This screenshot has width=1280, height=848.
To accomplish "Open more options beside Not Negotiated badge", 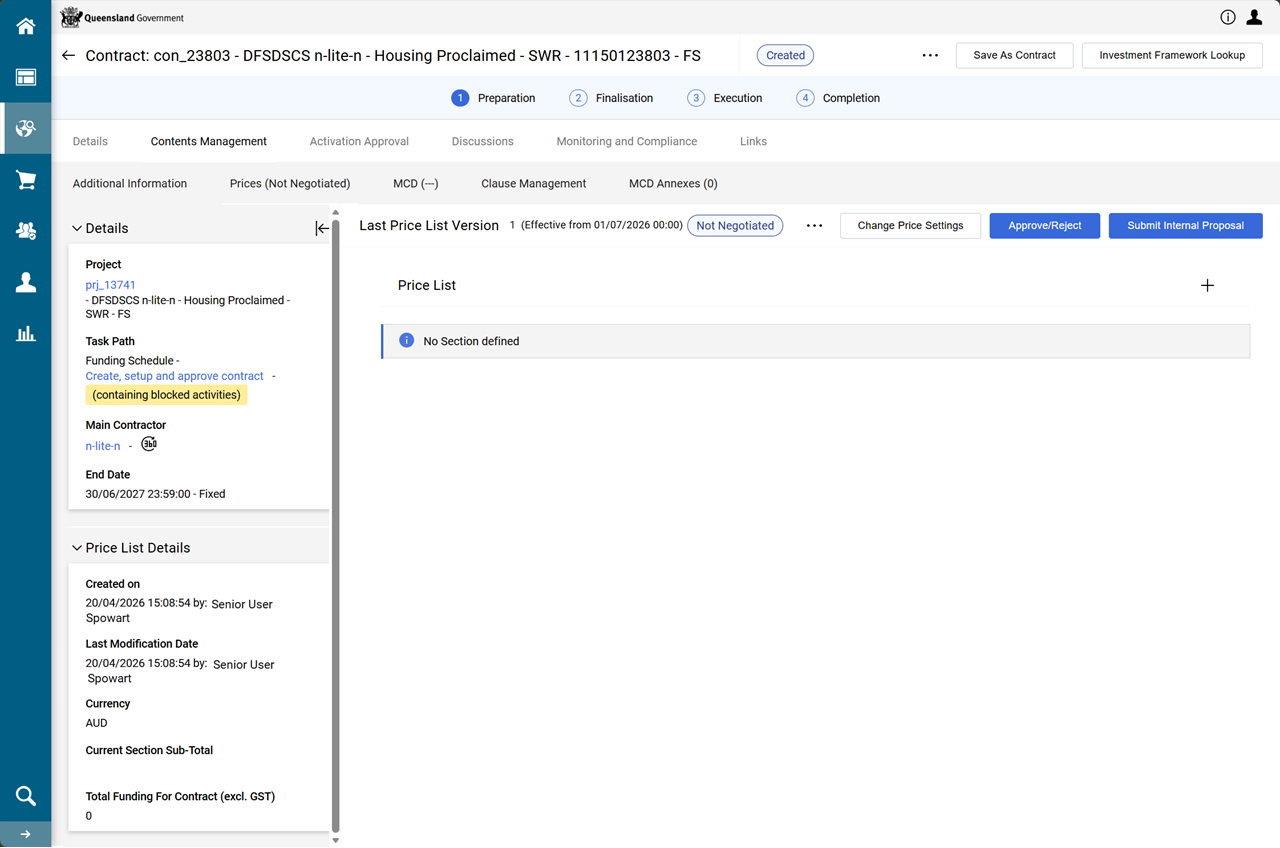I will pos(814,226).
